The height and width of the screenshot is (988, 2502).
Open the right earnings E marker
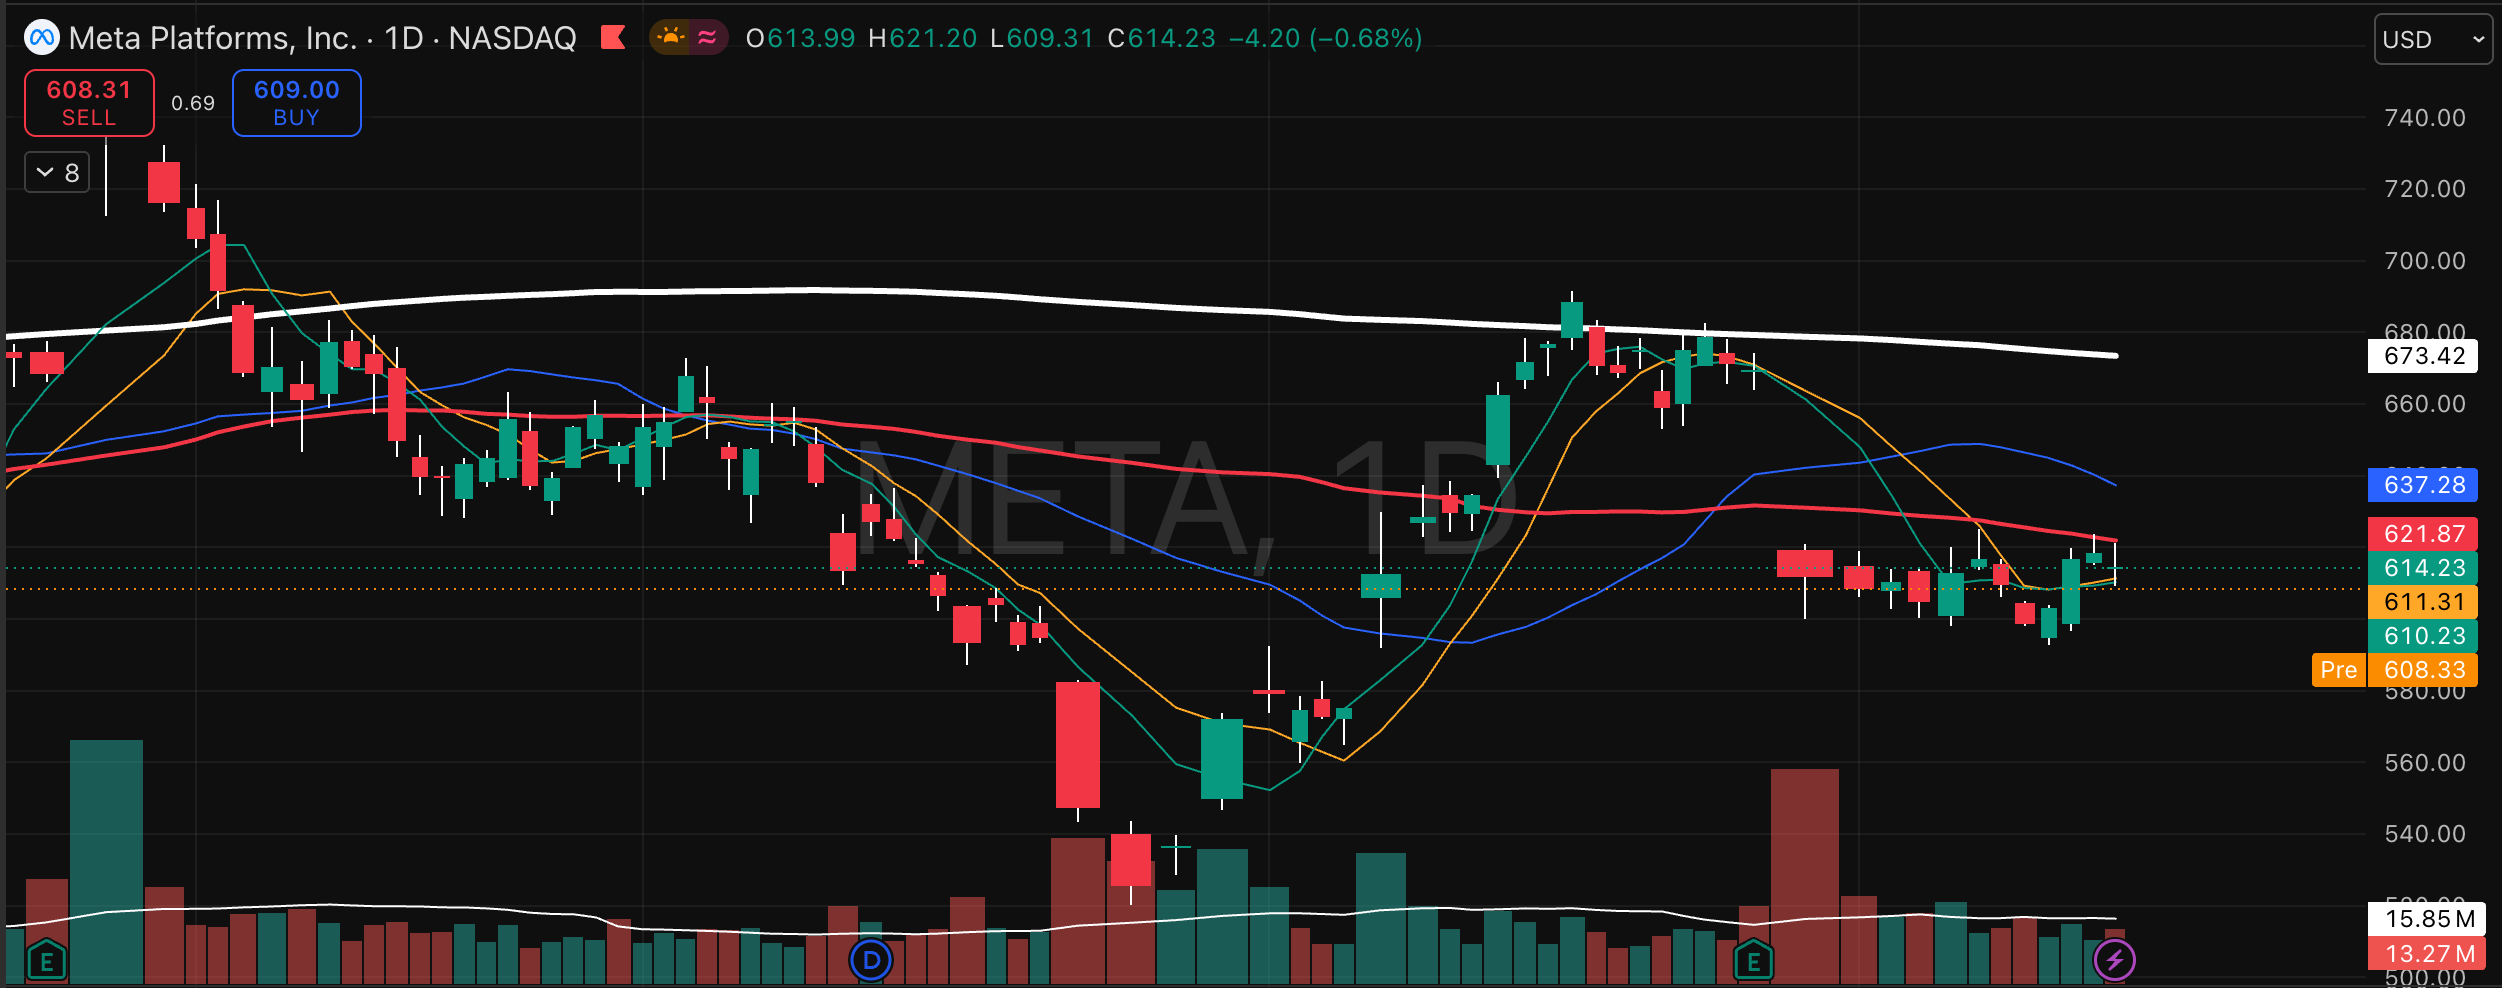pos(1753,961)
